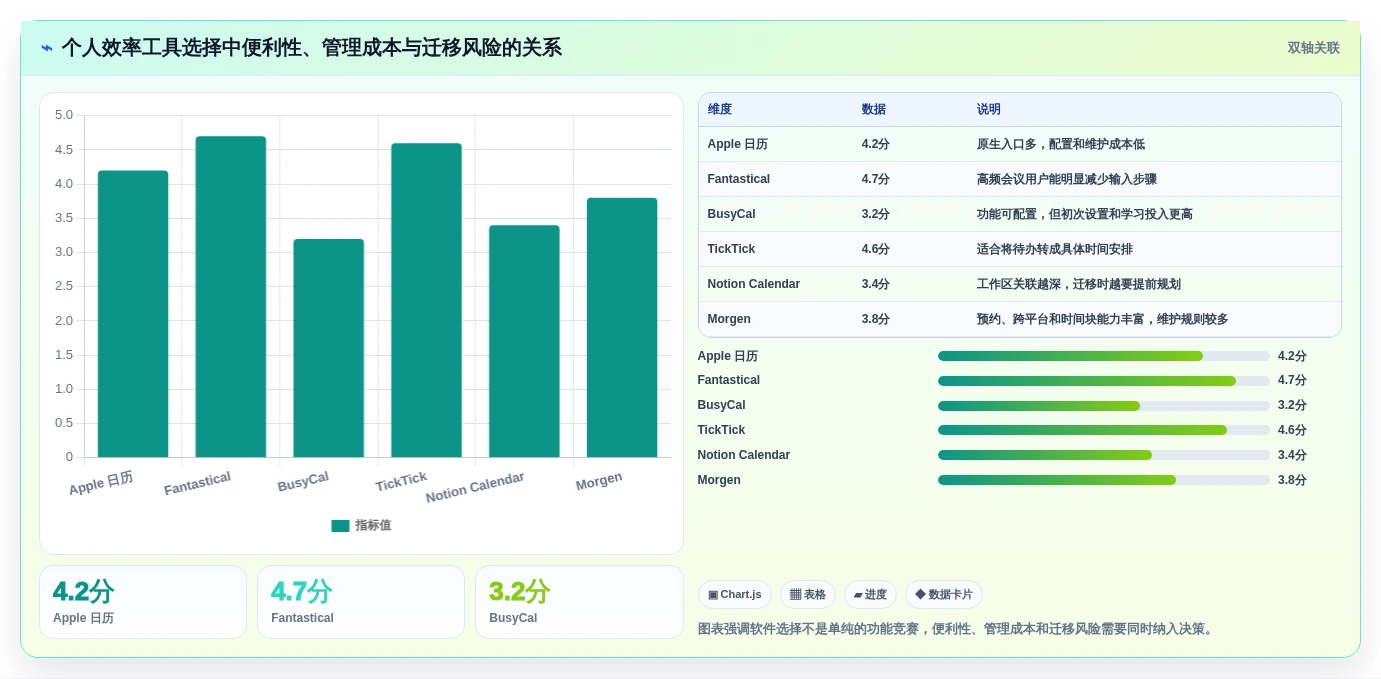
Task: Click the 4.7分 table cell for Fantastical
Action: 876,179
